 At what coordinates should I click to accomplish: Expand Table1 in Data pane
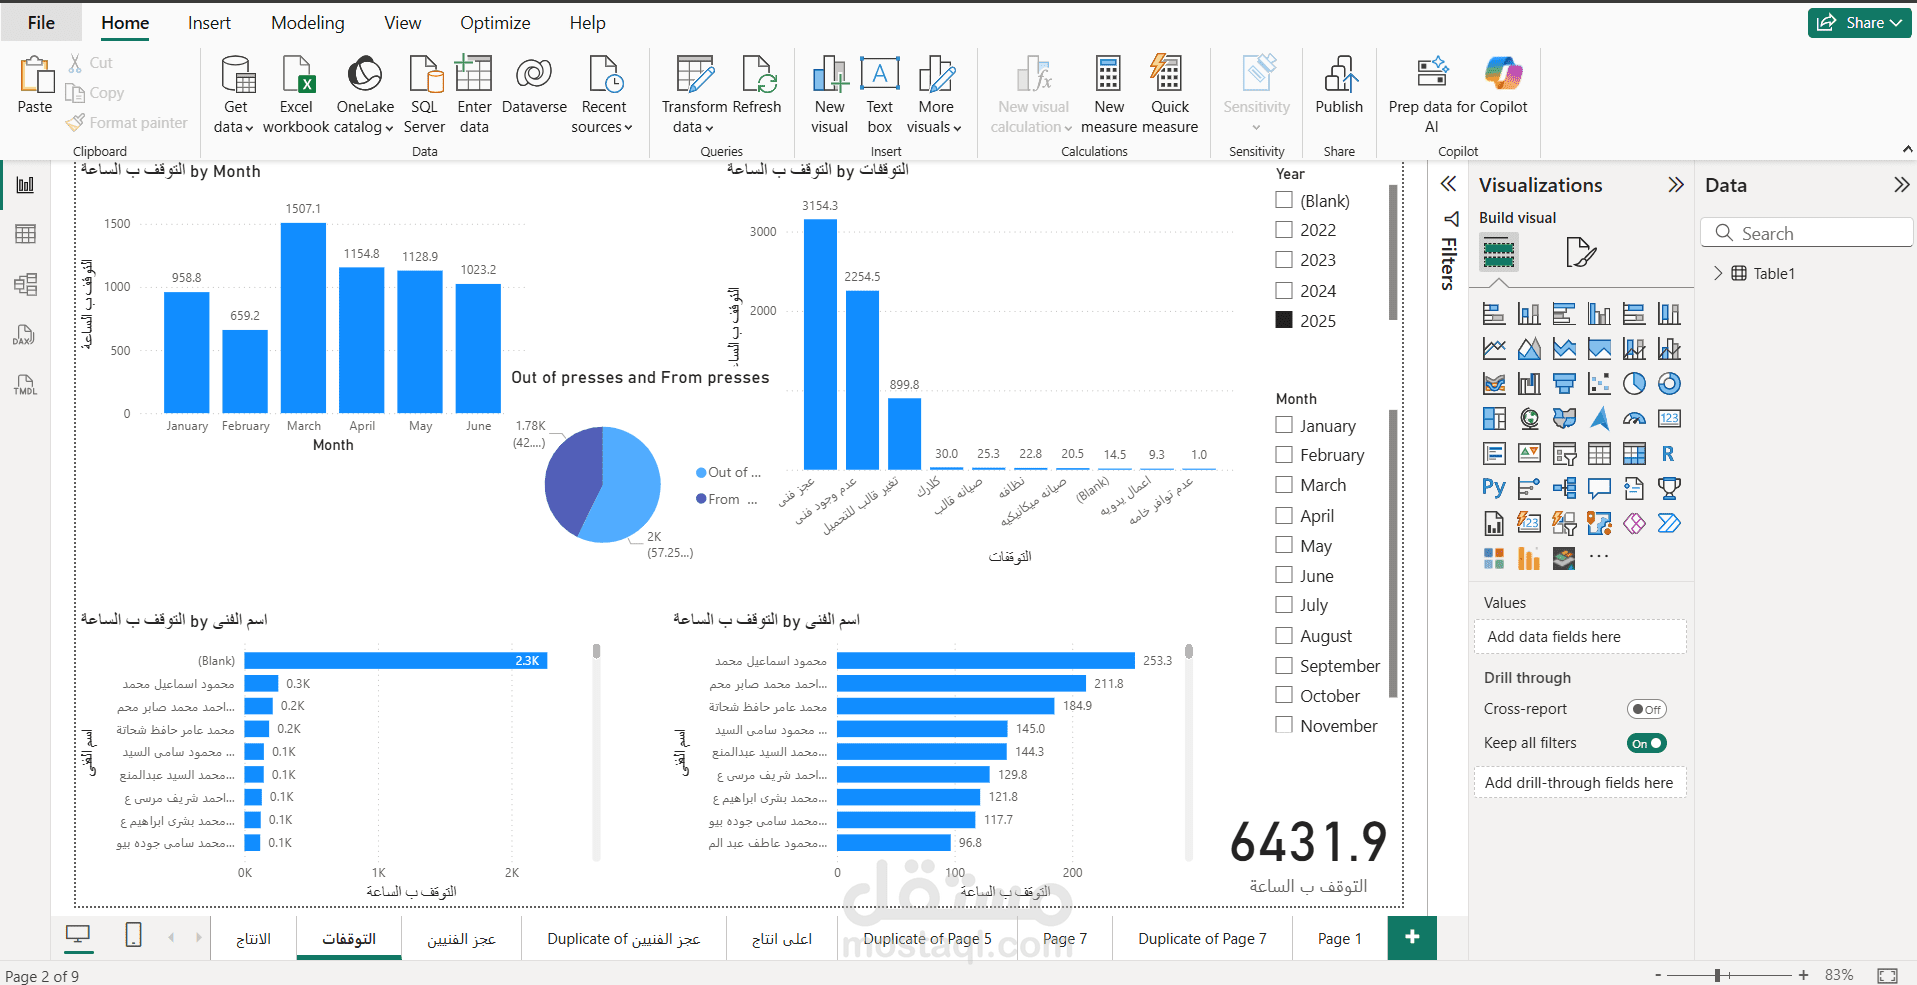click(x=1718, y=273)
